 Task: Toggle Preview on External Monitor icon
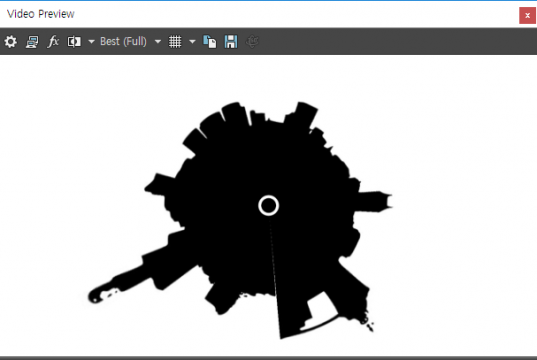coord(32,42)
